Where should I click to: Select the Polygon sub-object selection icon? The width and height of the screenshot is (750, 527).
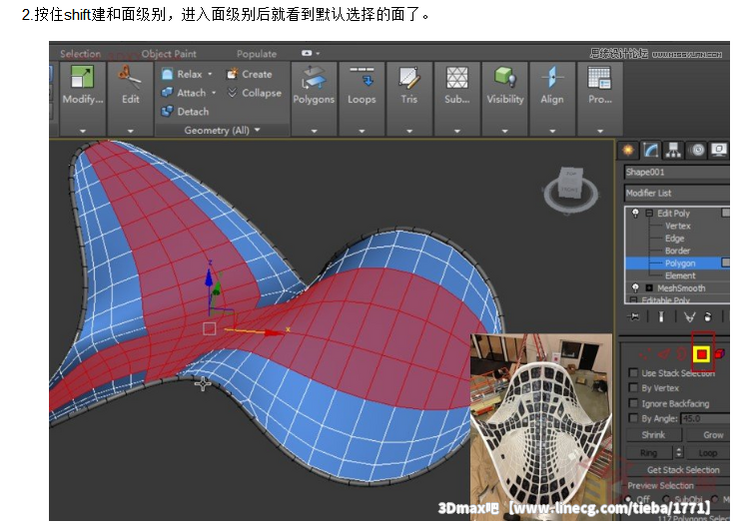[x=701, y=354]
